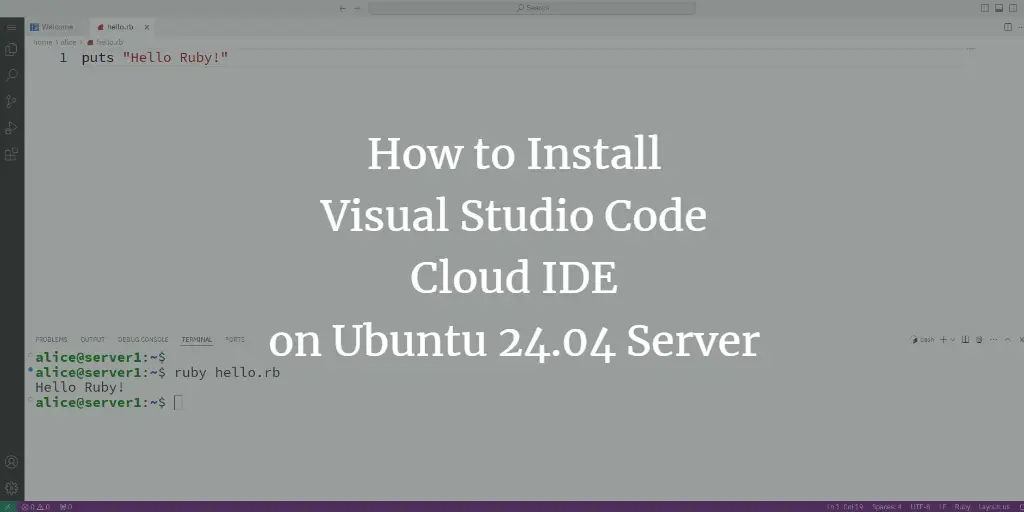The height and width of the screenshot is (512, 1024).
Task: Go forward with the right arrow
Action: point(357,8)
